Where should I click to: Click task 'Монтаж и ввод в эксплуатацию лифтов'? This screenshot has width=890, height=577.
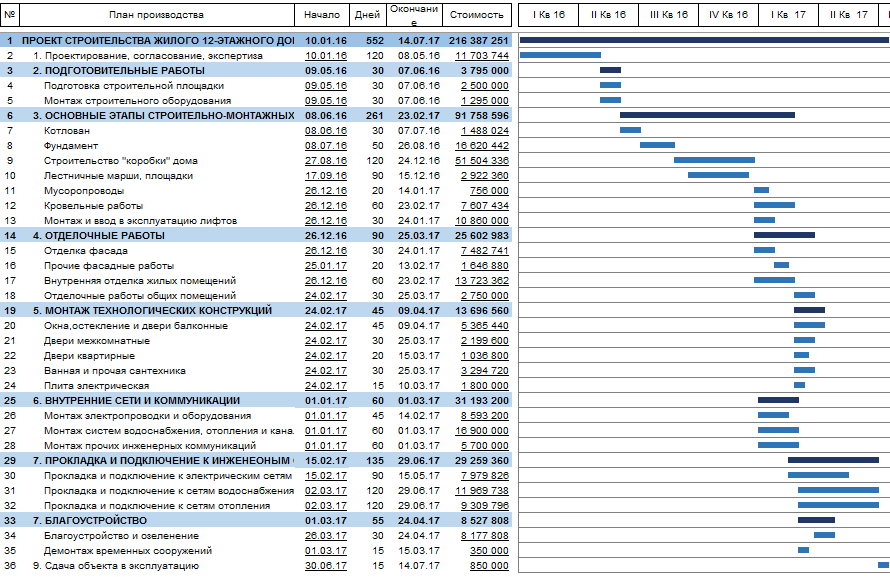tap(140, 221)
